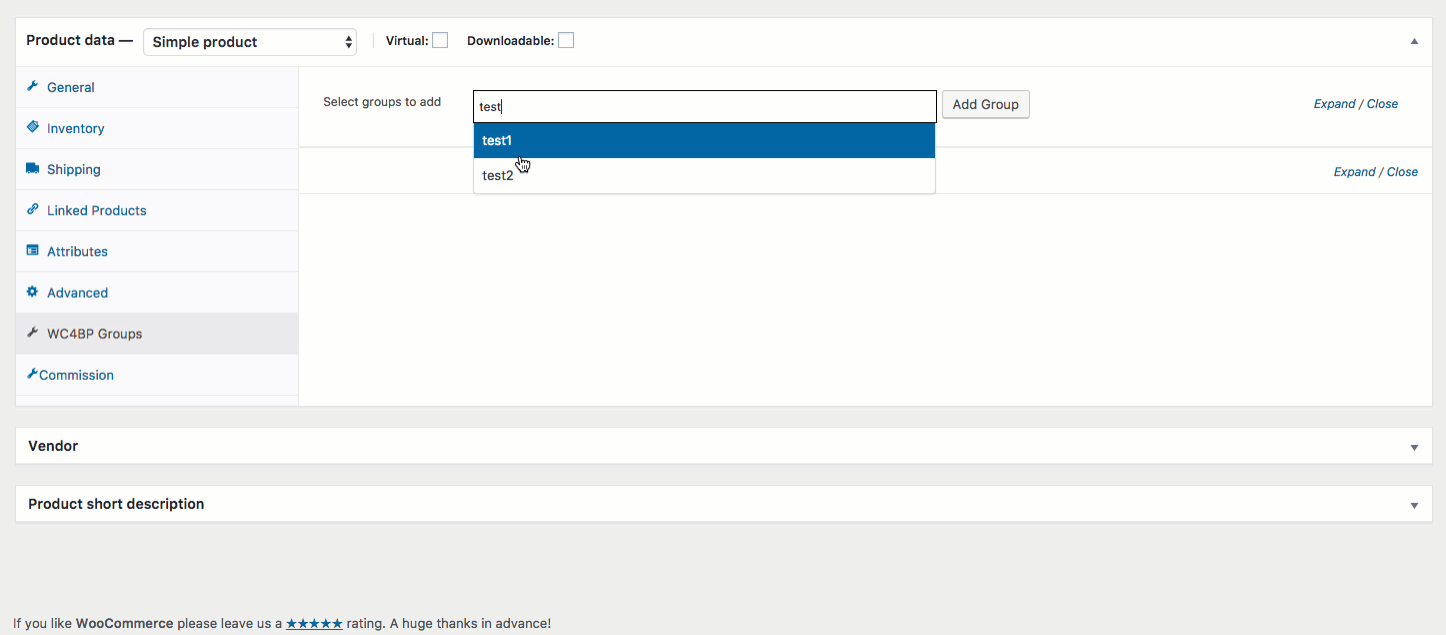The image size is (1446, 635).
Task: Click the Shipping truck icon
Action: (x=33, y=169)
